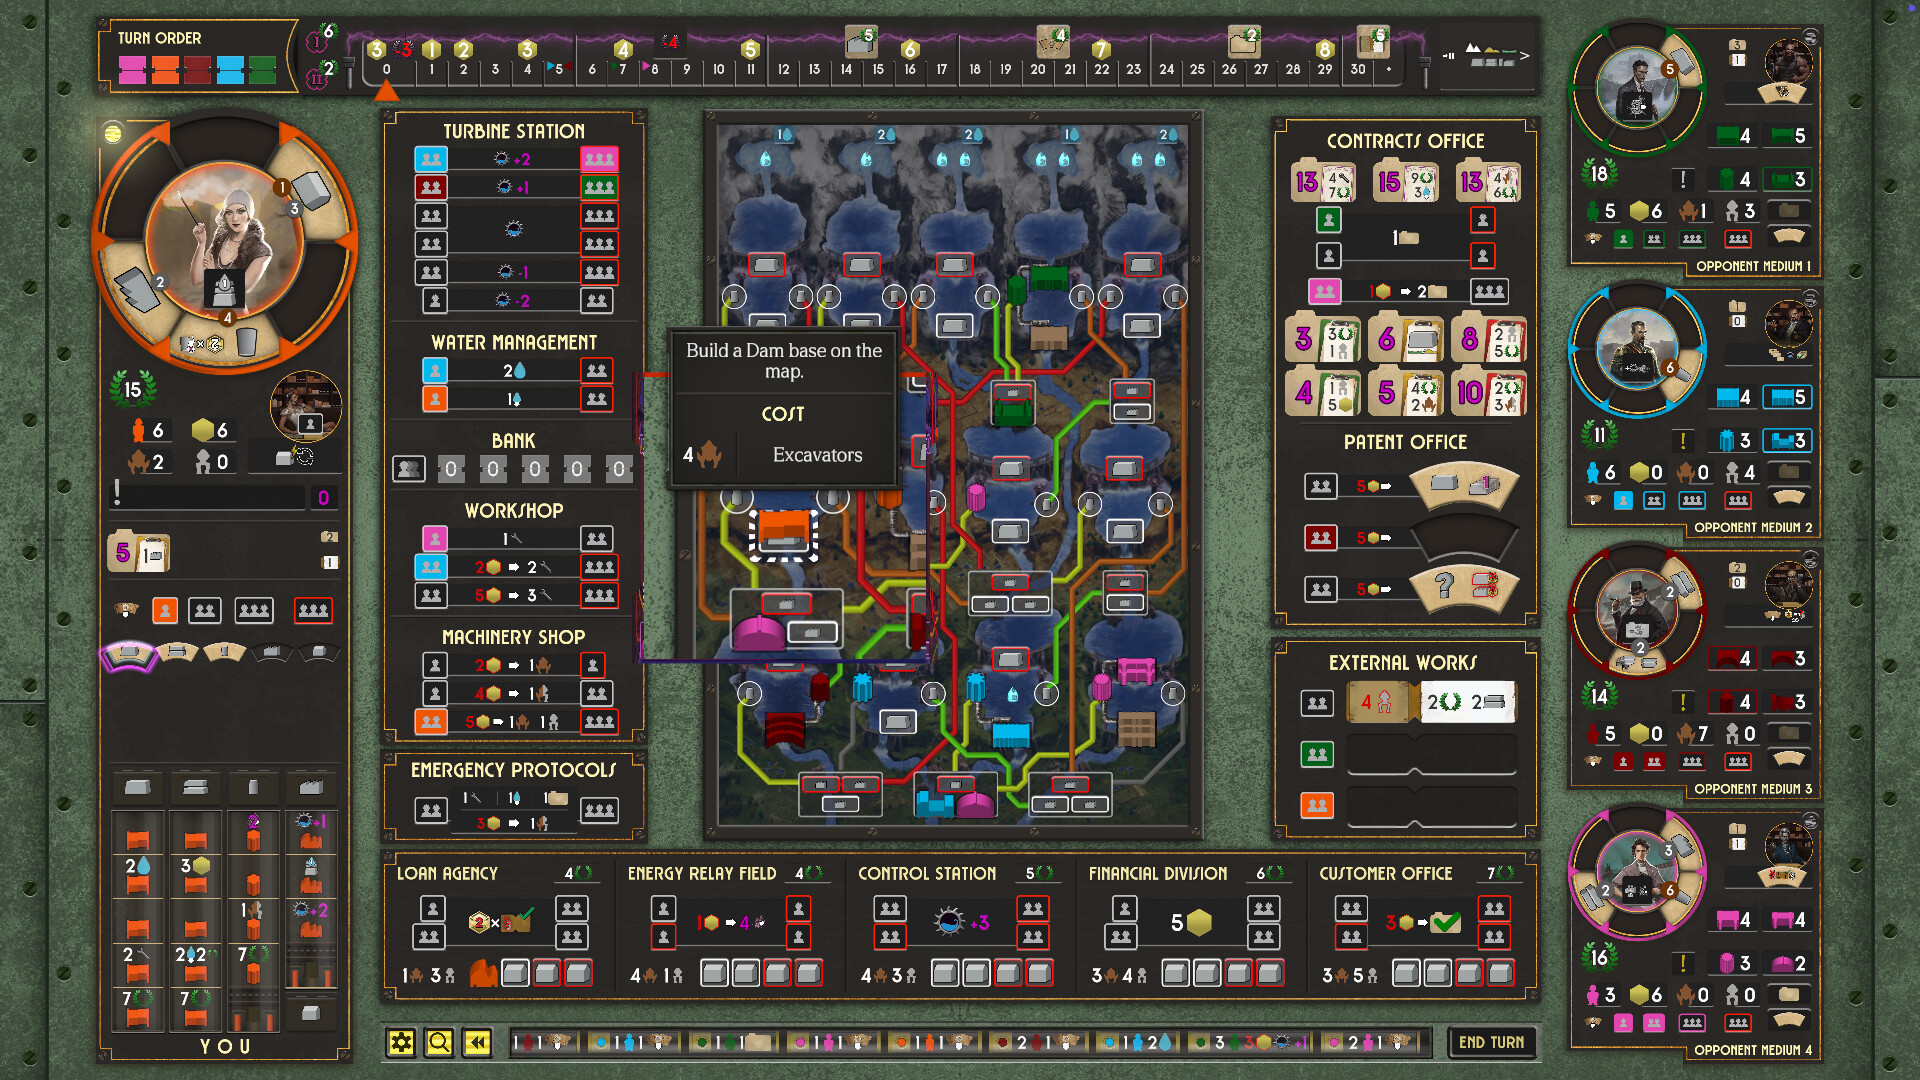Choose the red-outlined three-worker option
The image size is (1920, 1080).
312,610
